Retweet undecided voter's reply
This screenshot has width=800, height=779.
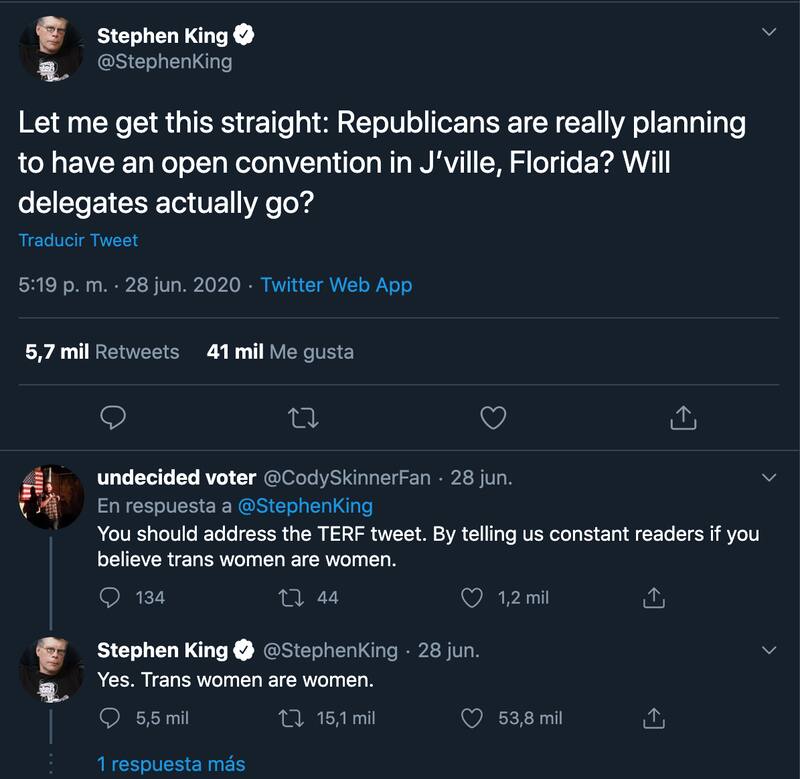(295, 597)
